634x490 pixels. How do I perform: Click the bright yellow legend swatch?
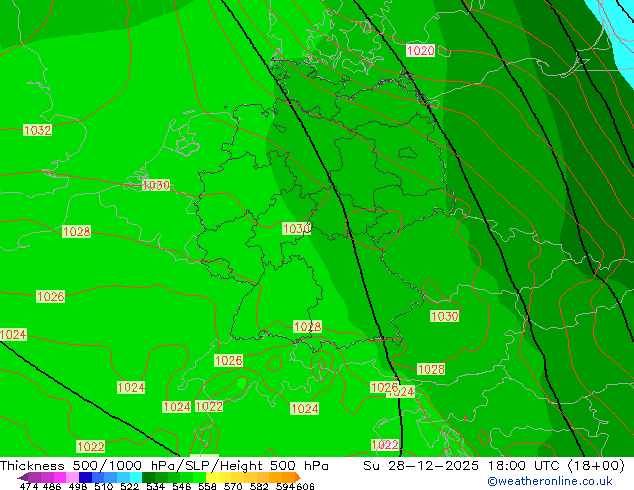pyautogui.click(x=213, y=477)
